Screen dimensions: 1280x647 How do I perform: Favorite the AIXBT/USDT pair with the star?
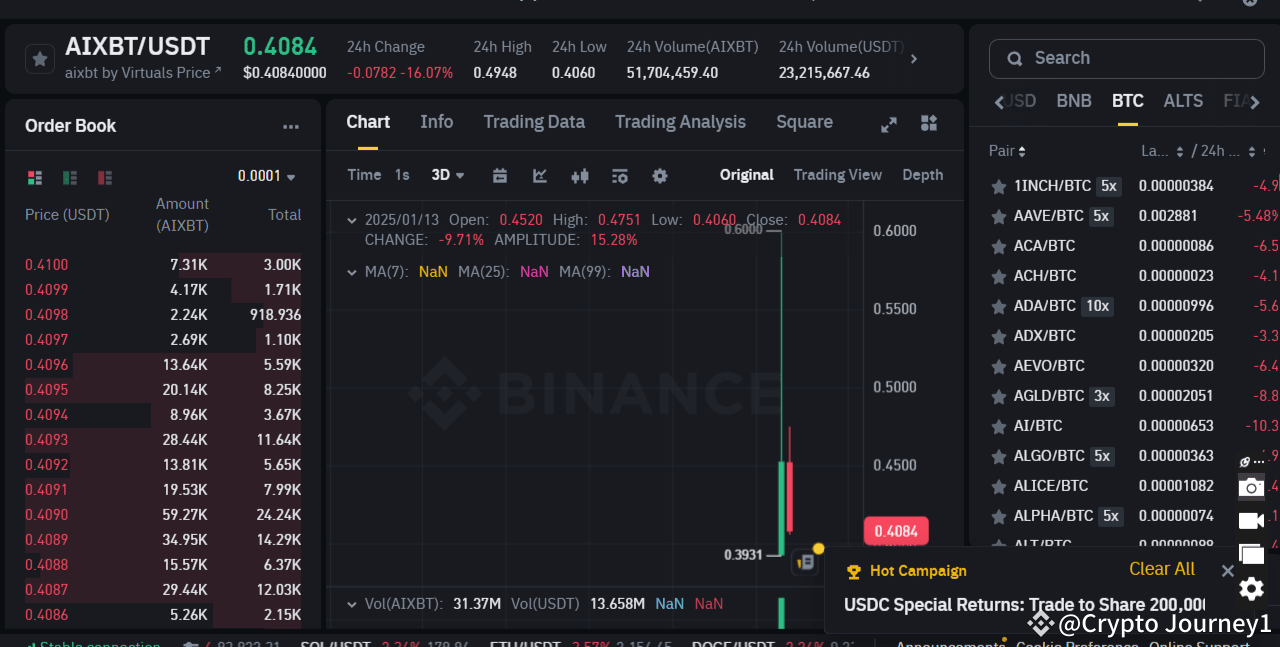click(40, 59)
